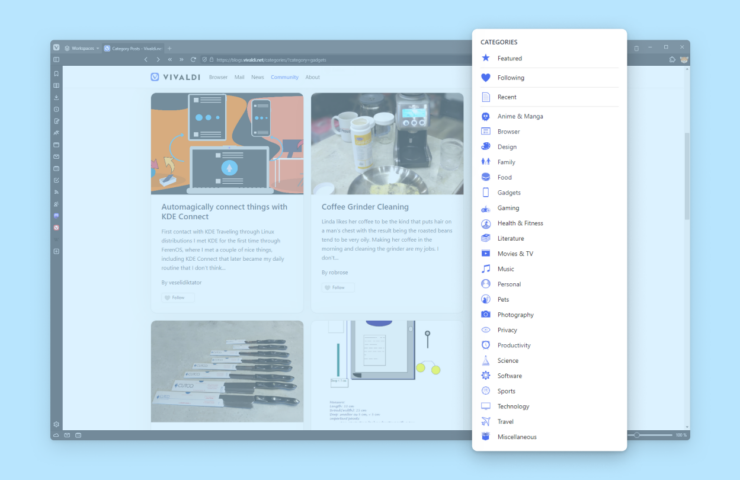Click the Gaming controller icon
The image size is (740, 480).
pyautogui.click(x=486, y=208)
